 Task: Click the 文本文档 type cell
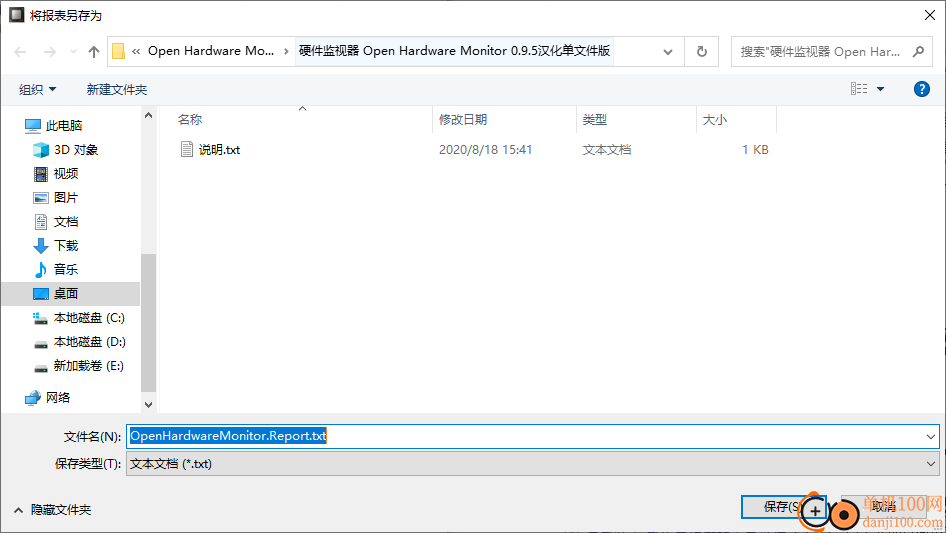pos(607,150)
